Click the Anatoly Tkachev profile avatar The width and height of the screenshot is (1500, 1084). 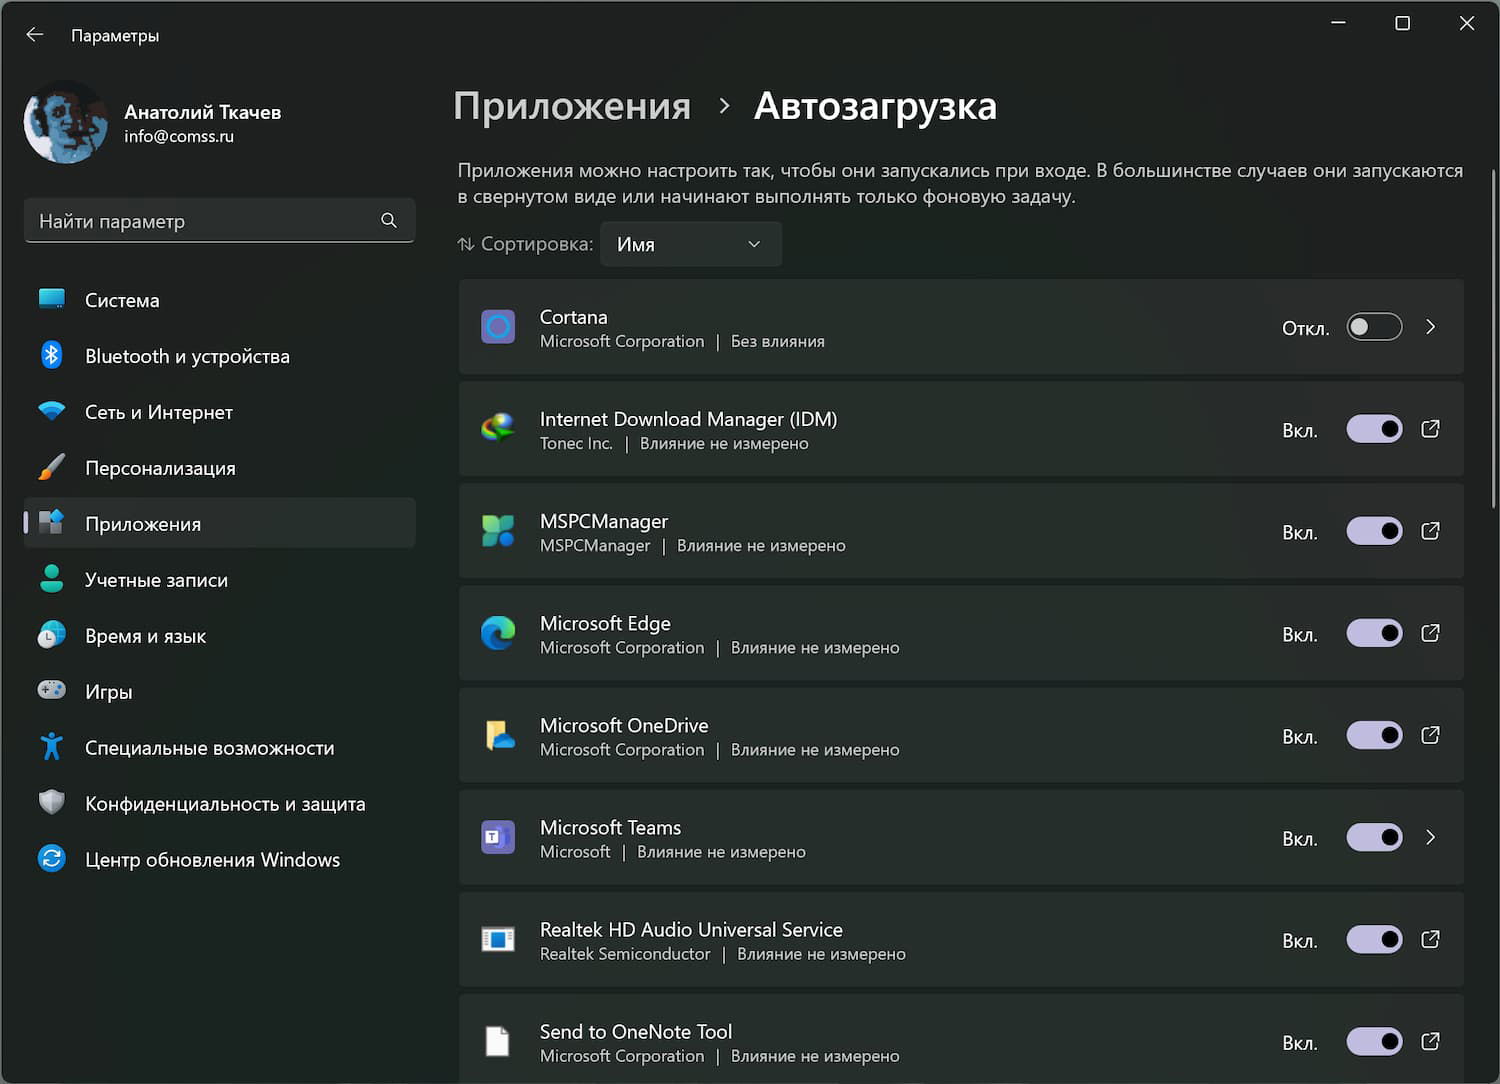pyautogui.click(x=66, y=122)
